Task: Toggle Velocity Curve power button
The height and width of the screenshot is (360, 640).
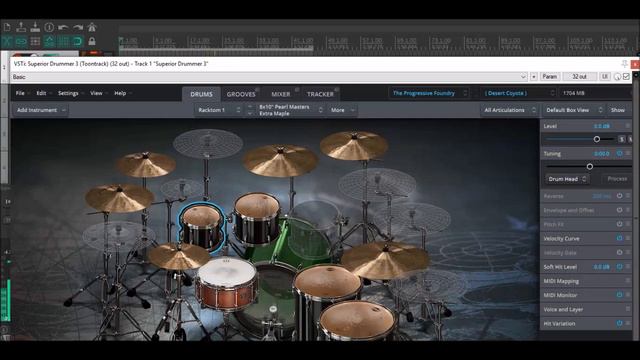Action: (x=619, y=238)
